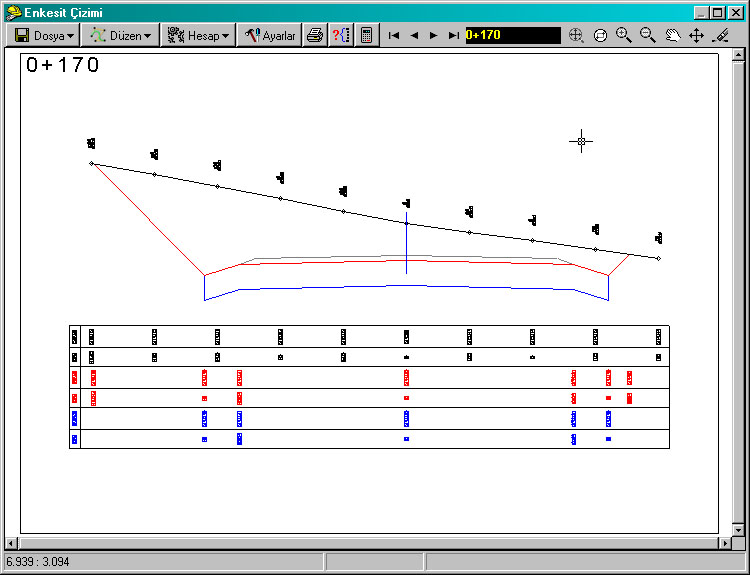Advance to the next cross-section

(433, 35)
